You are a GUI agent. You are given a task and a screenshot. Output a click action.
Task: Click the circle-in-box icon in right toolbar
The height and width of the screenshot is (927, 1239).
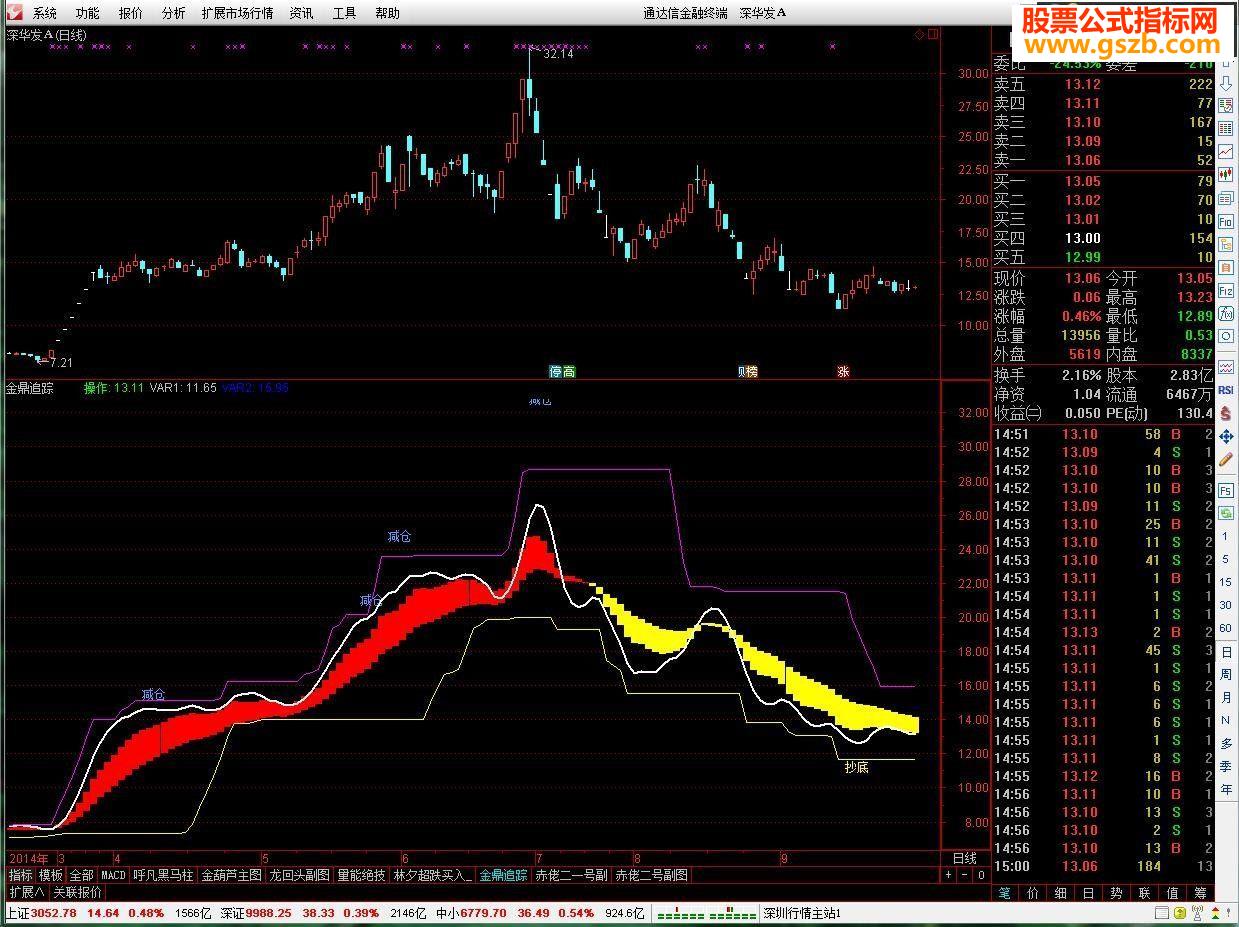tap(1226, 336)
